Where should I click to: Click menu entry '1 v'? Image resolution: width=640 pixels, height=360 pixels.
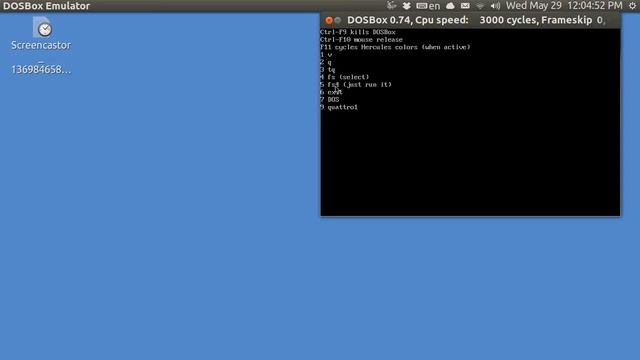pyautogui.click(x=326, y=55)
